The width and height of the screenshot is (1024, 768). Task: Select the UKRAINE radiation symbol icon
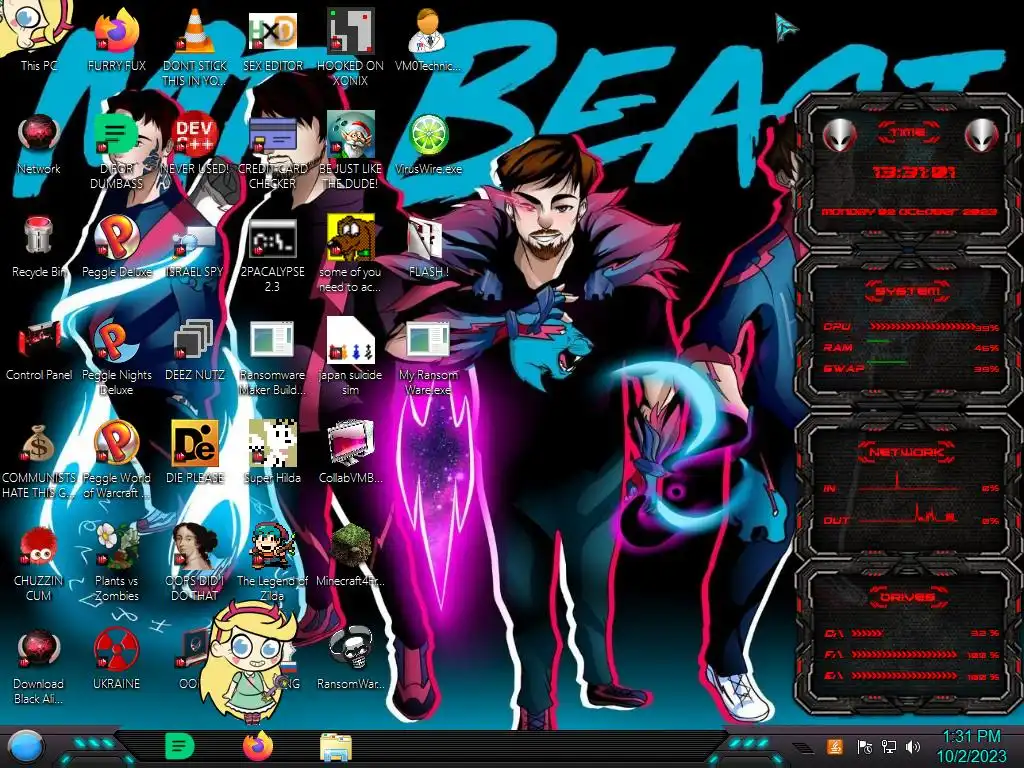tap(116, 658)
